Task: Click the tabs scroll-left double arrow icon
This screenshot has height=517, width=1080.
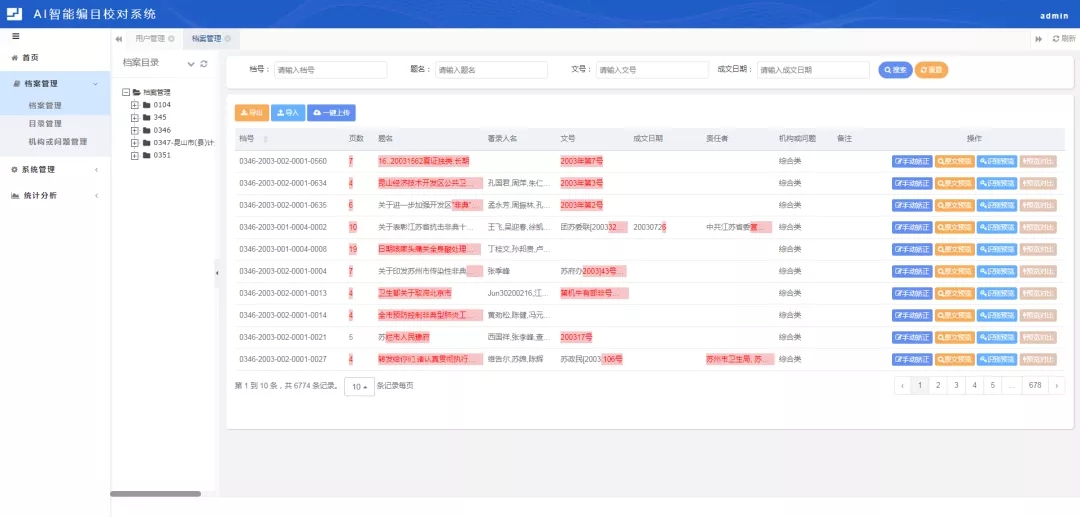Action: pyautogui.click(x=119, y=38)
